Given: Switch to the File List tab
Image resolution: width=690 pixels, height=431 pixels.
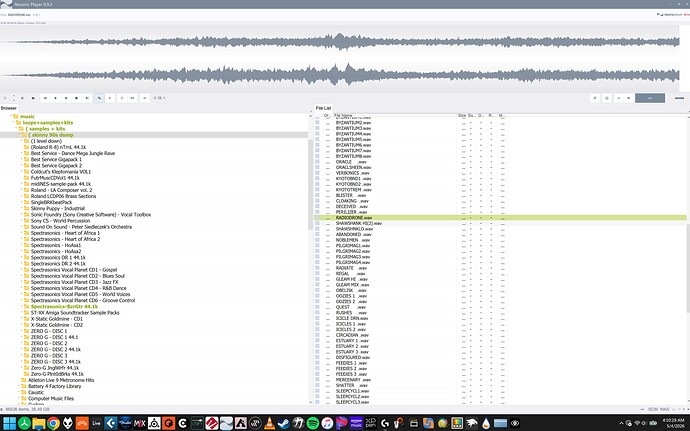Looking at the screenshot, I should tap(323, 108).
